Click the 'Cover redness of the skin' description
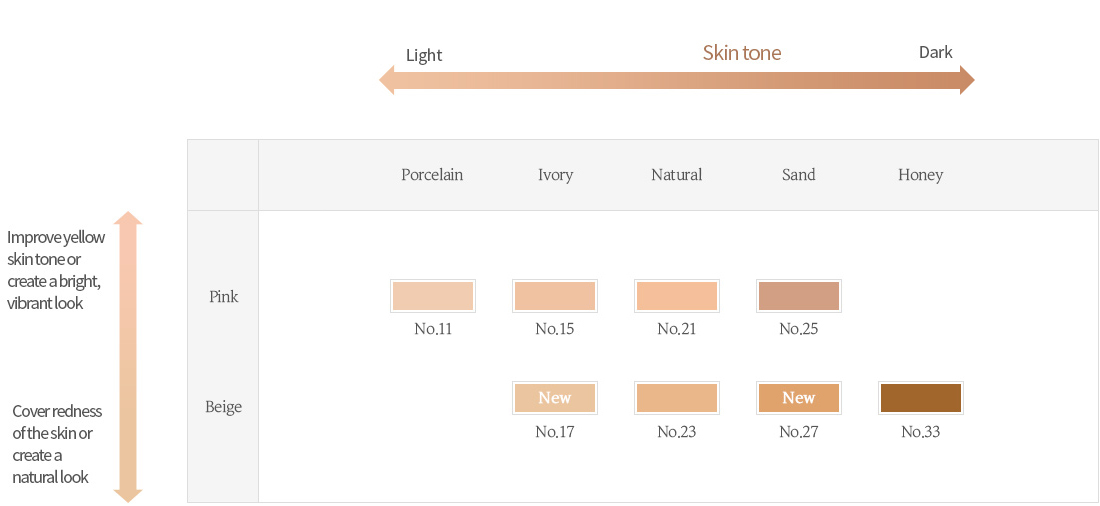 point(57,444)
